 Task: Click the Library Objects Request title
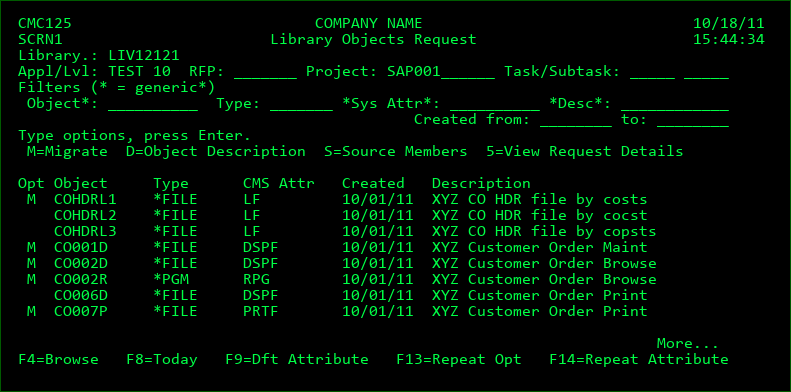click(x=373, y=40)
